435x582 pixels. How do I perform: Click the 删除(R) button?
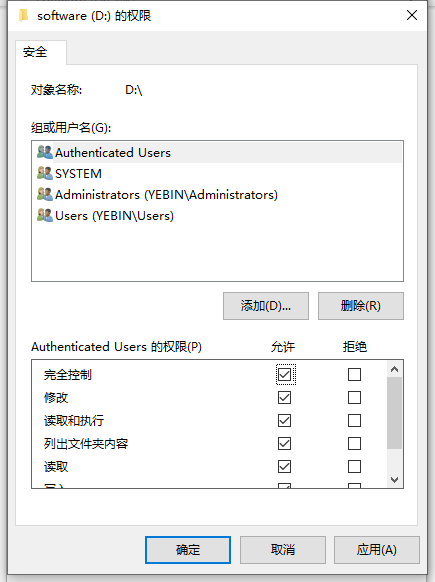pos(360,306)
